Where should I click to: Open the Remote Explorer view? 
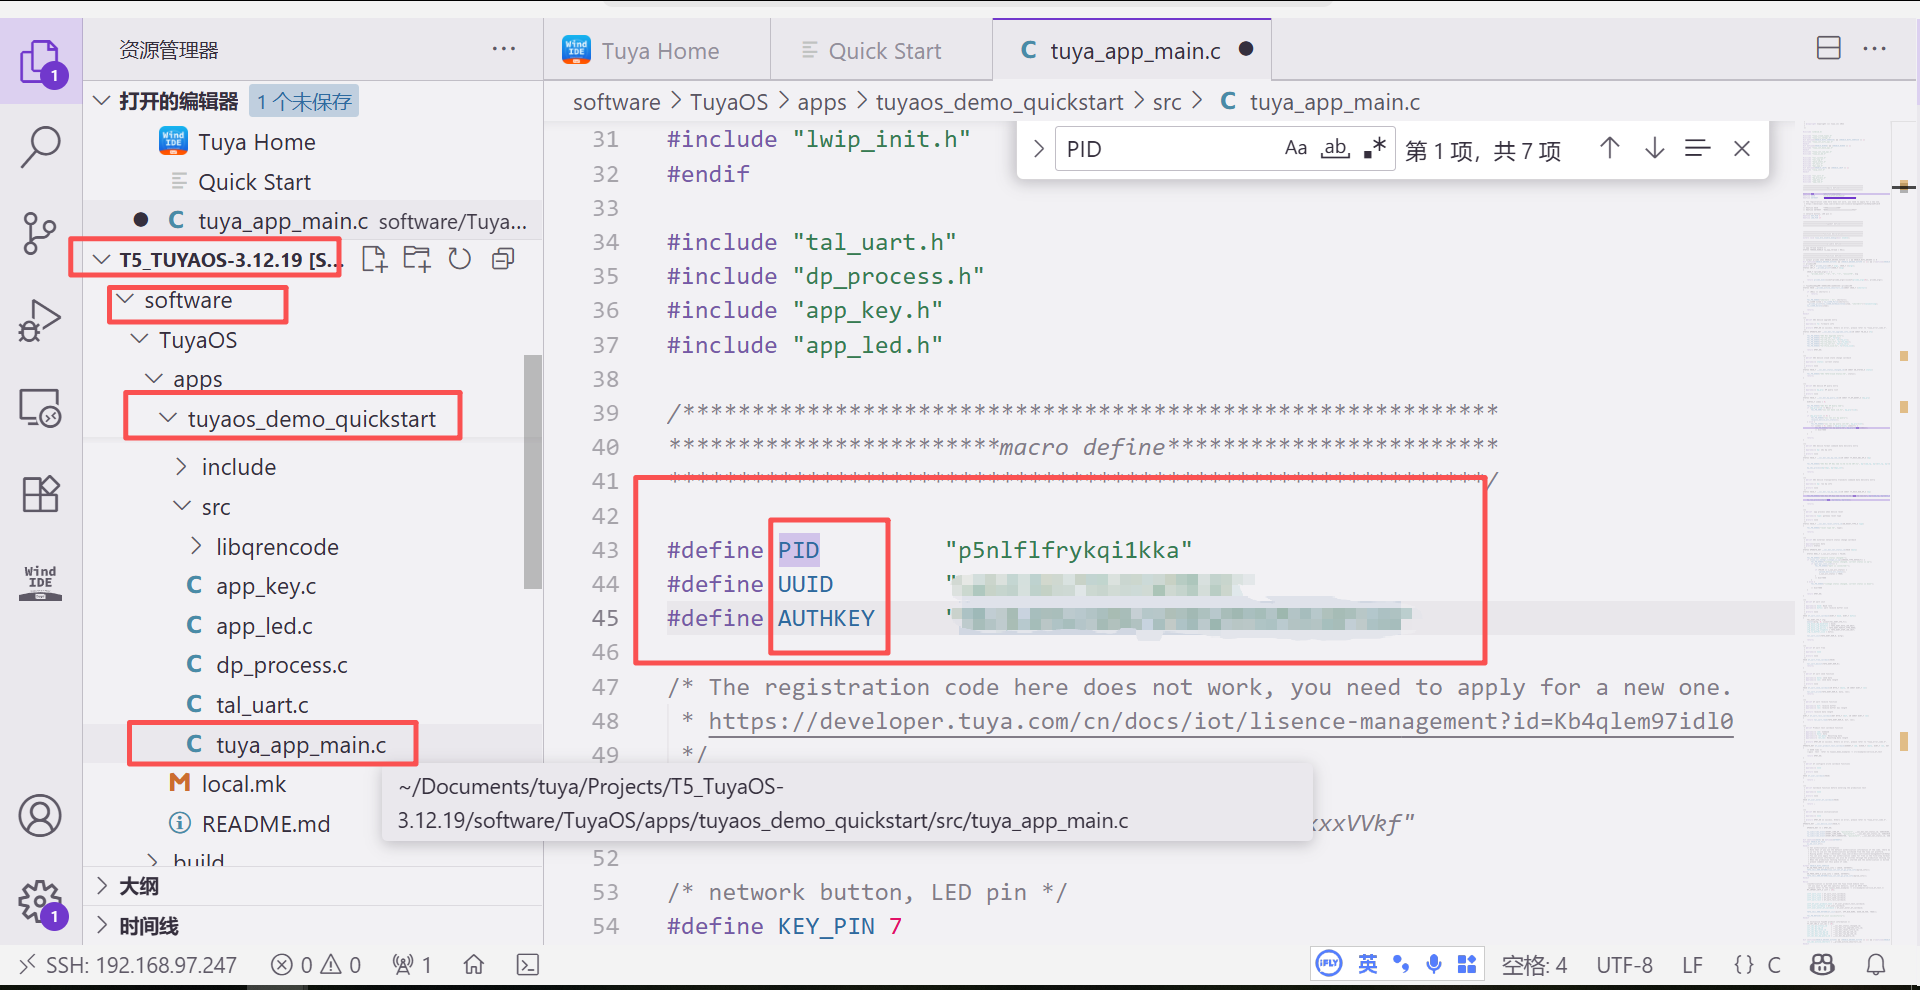(x=41, y=408)
